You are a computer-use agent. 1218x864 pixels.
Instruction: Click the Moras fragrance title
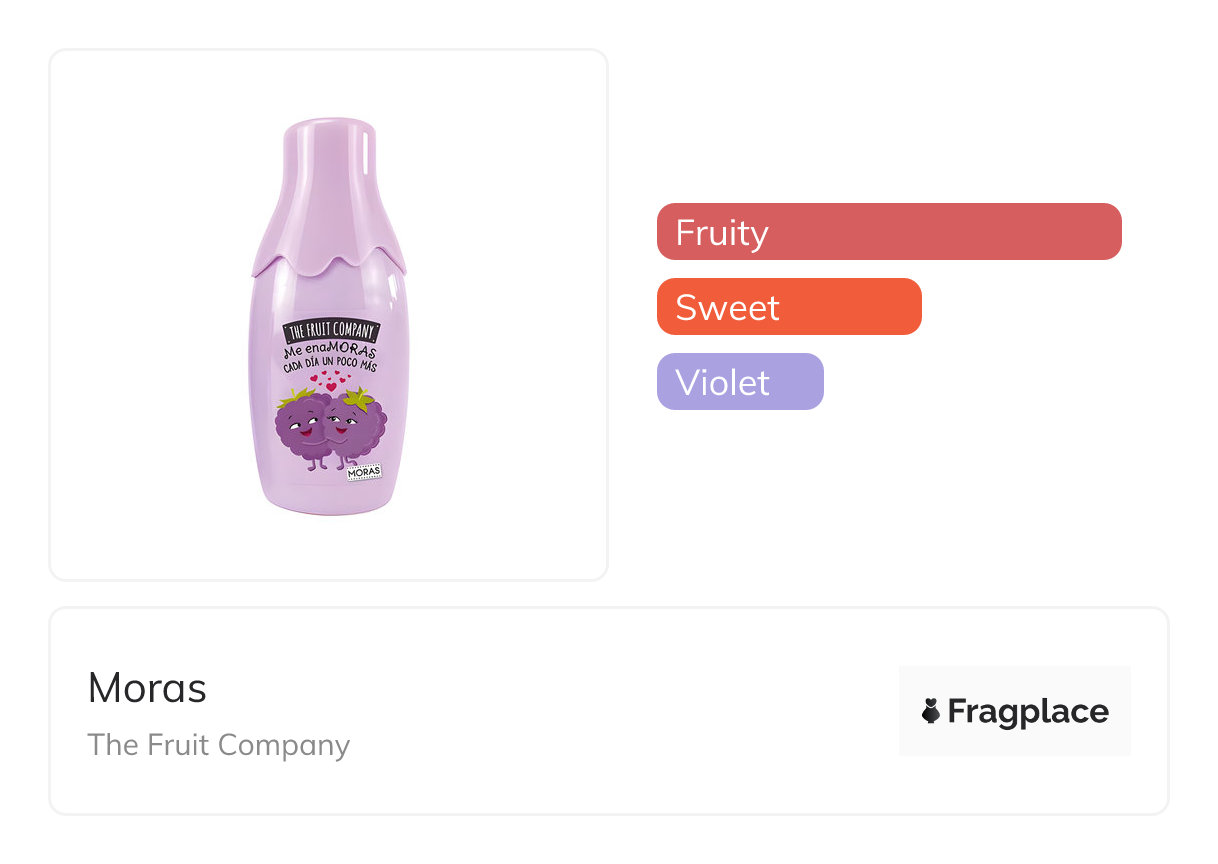pyautogui.click(x=147, y=688)
